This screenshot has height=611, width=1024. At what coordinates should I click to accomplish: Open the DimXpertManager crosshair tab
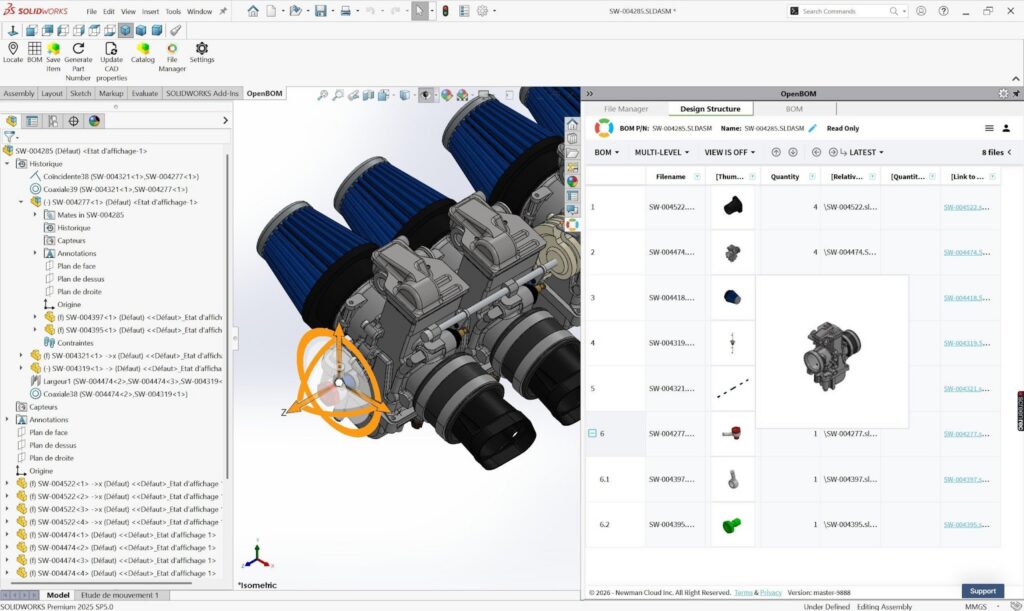point(73,121)
